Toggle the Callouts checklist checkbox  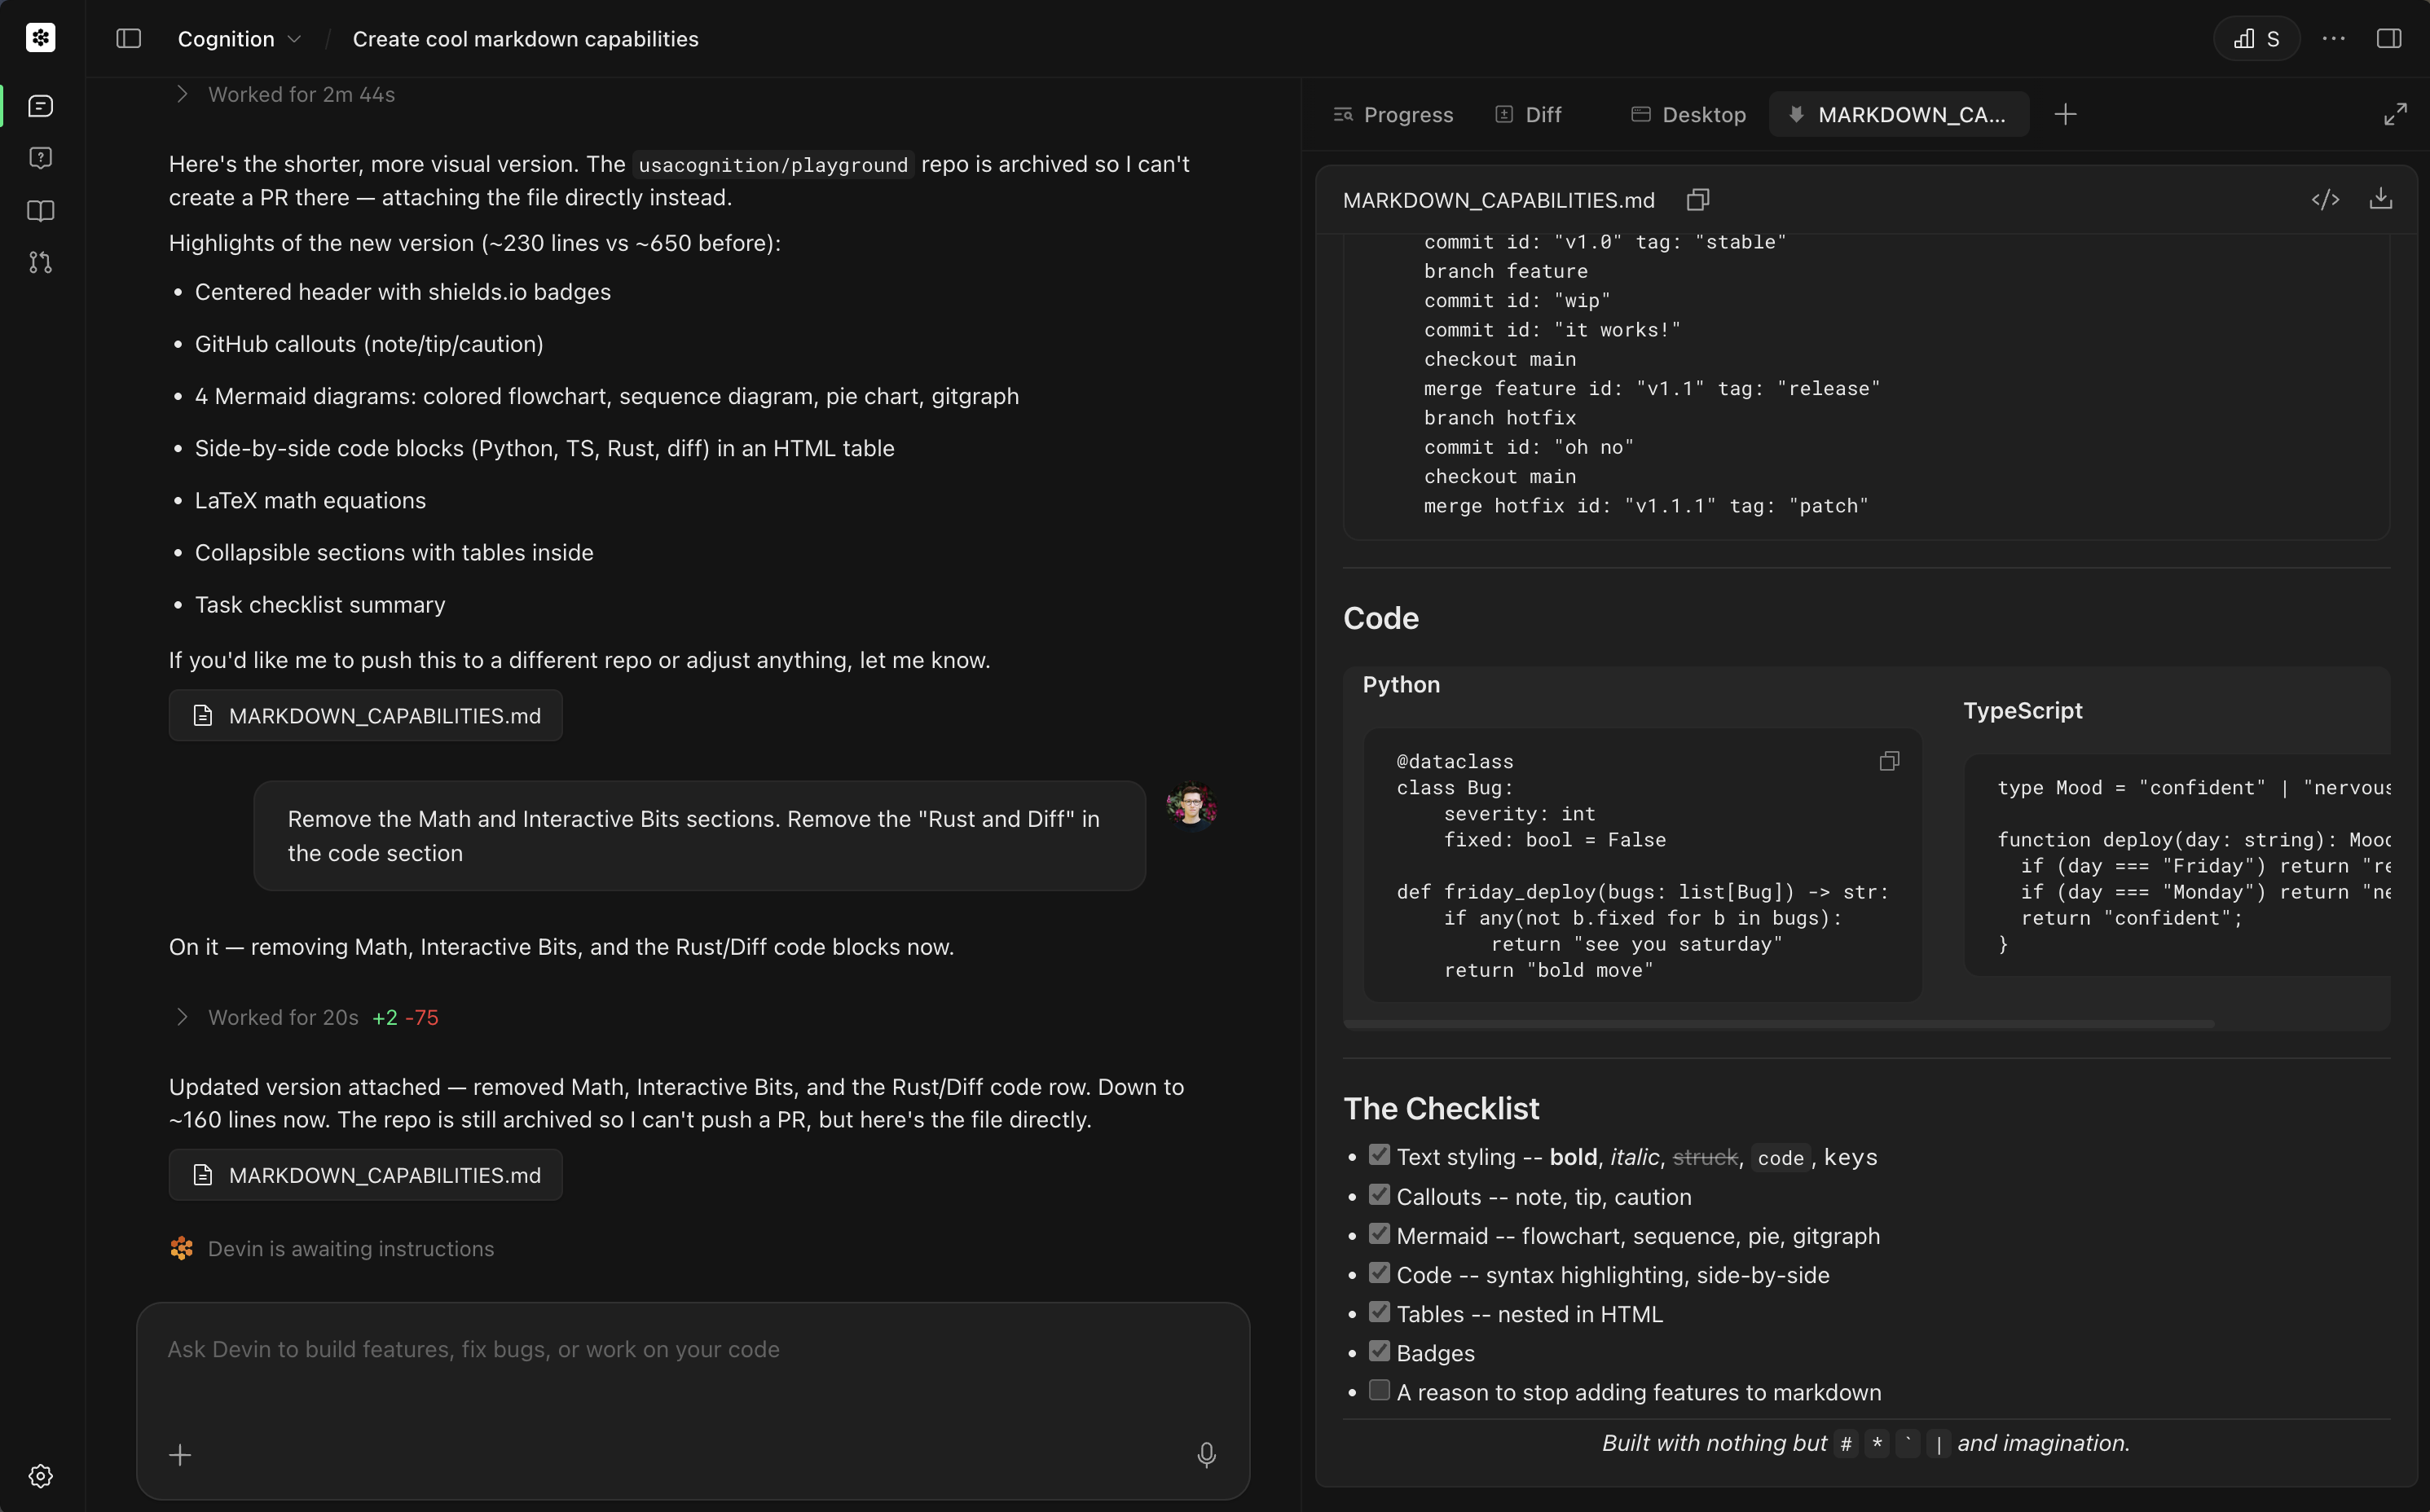(x=1379, y=1195)
